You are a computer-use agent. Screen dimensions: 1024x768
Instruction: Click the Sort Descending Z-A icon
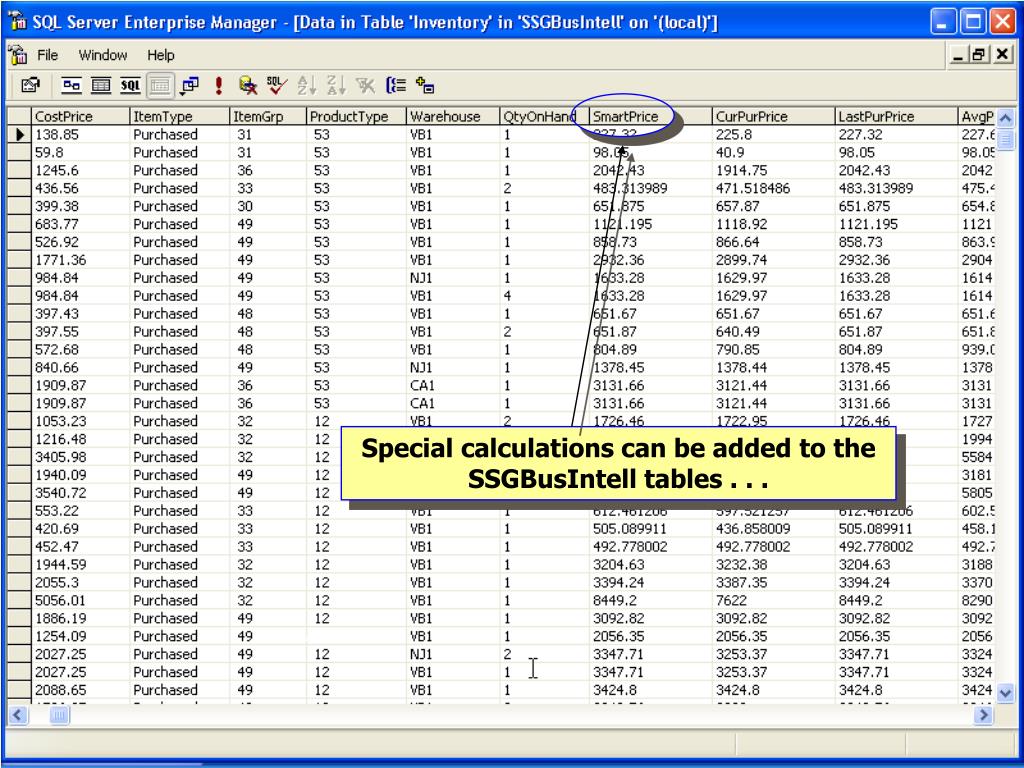336,86
